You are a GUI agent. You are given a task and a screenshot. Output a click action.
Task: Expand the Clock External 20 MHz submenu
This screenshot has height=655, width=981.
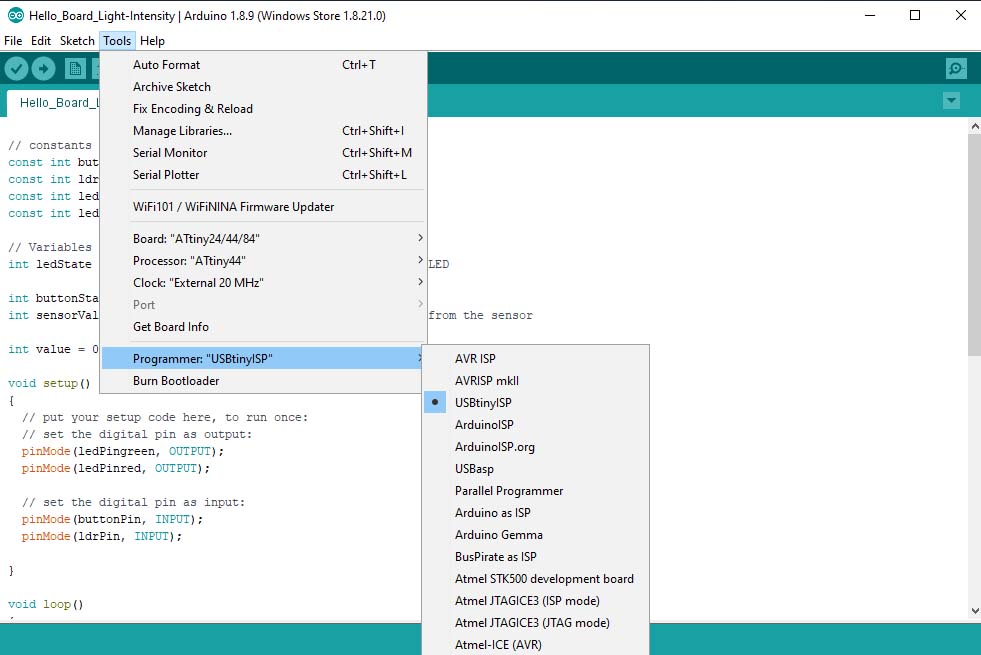[263, 283]
